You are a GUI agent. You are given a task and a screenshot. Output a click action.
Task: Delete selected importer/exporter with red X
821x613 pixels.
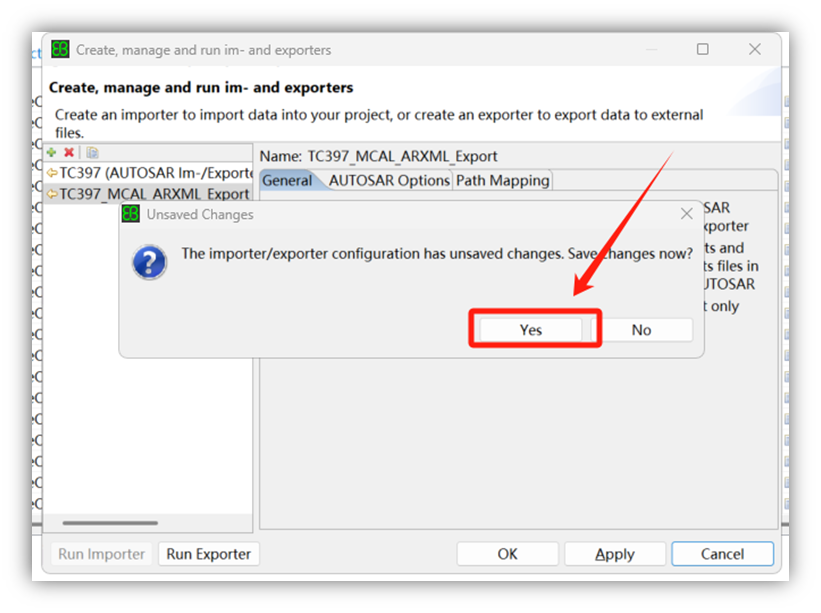(69, 152)
